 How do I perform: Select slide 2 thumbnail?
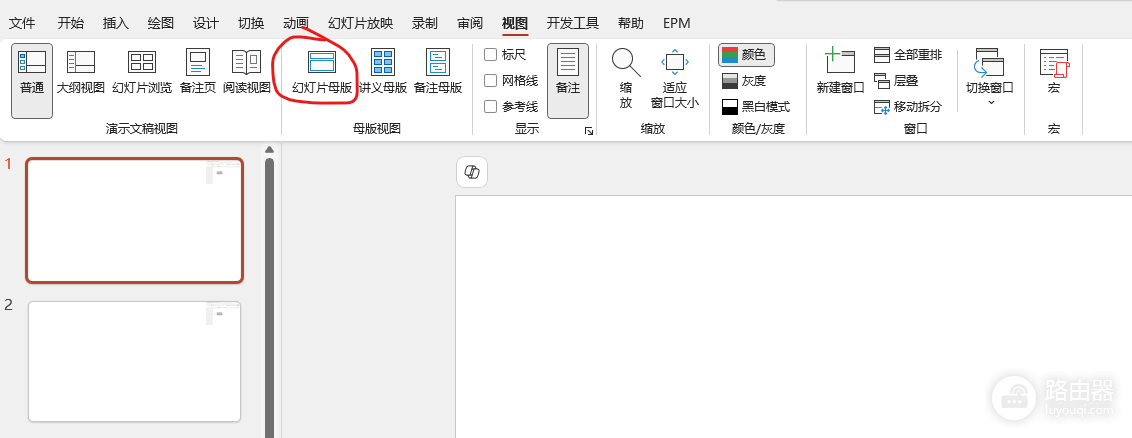coord(135,362)
